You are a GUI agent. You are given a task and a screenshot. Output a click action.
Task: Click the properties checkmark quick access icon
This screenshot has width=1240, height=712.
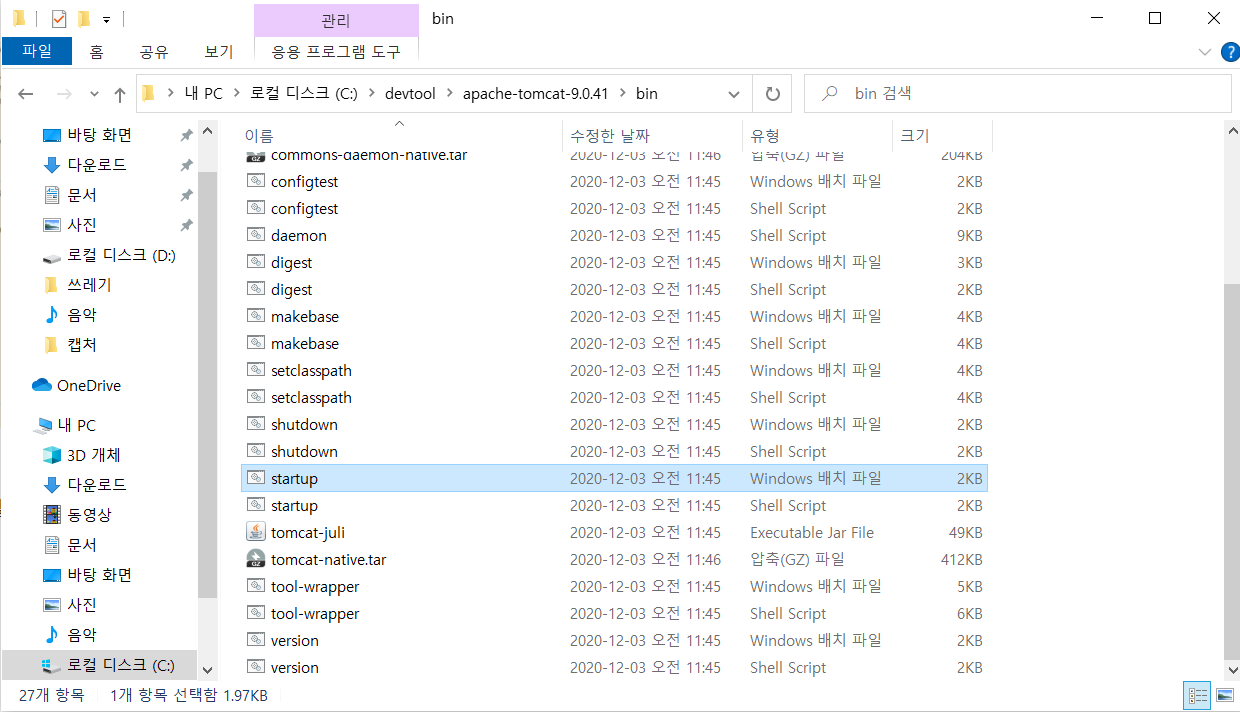[58, 17]
